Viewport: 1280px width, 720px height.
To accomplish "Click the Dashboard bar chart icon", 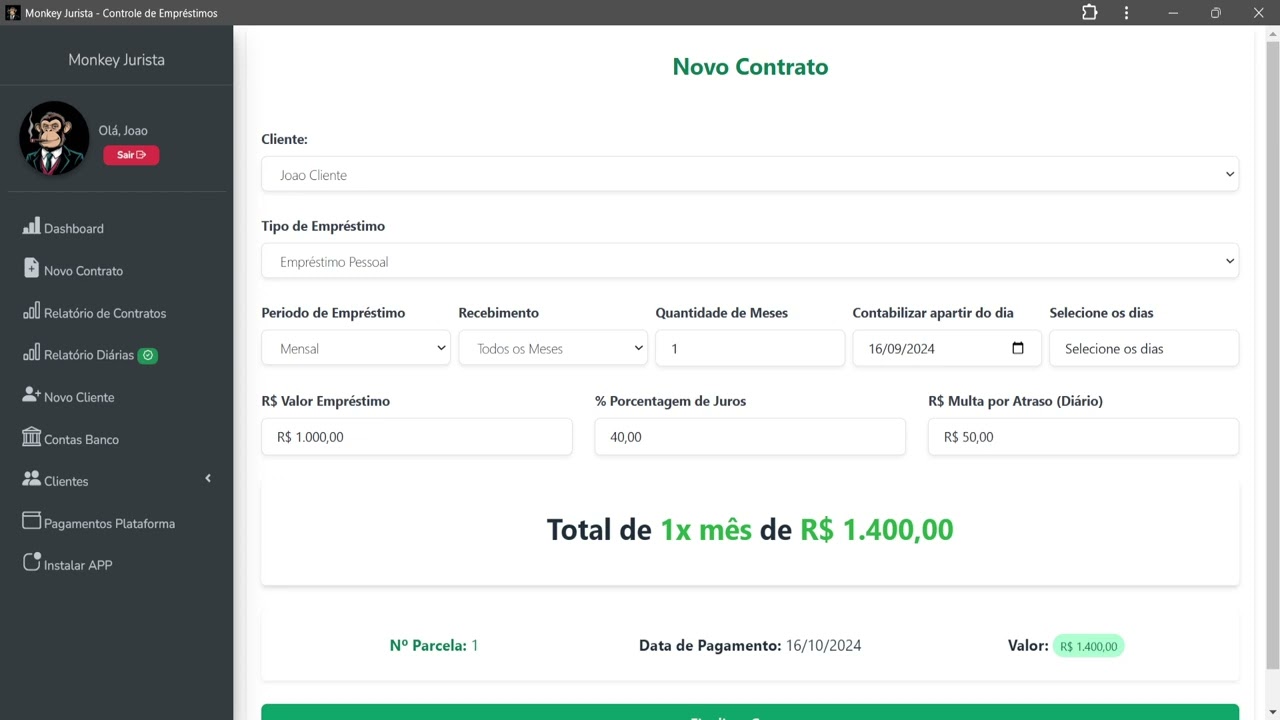I will click(x=31, y=227).
